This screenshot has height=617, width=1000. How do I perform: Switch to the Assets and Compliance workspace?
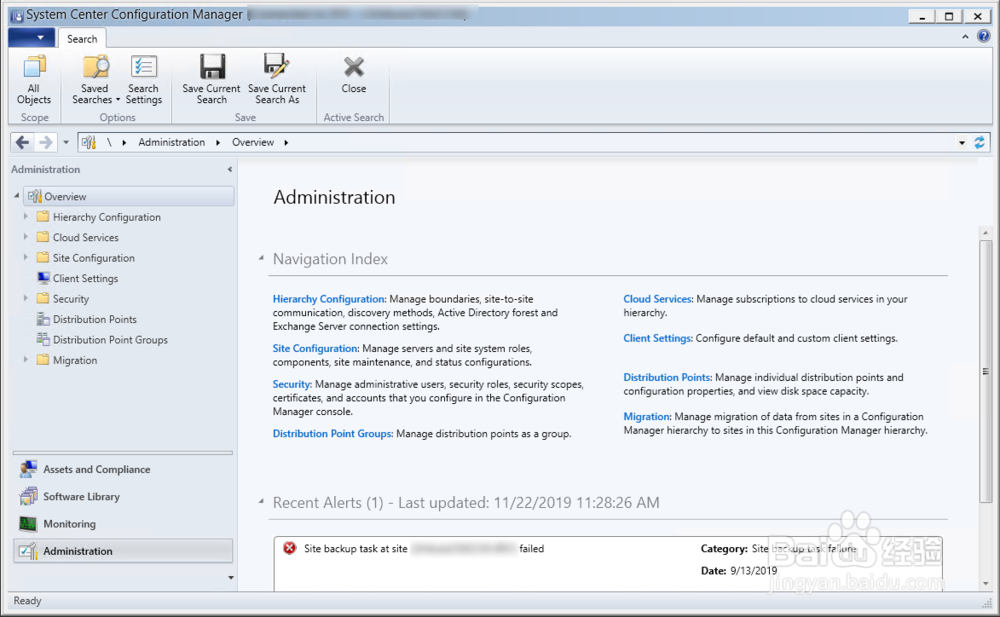click(122, 469)
